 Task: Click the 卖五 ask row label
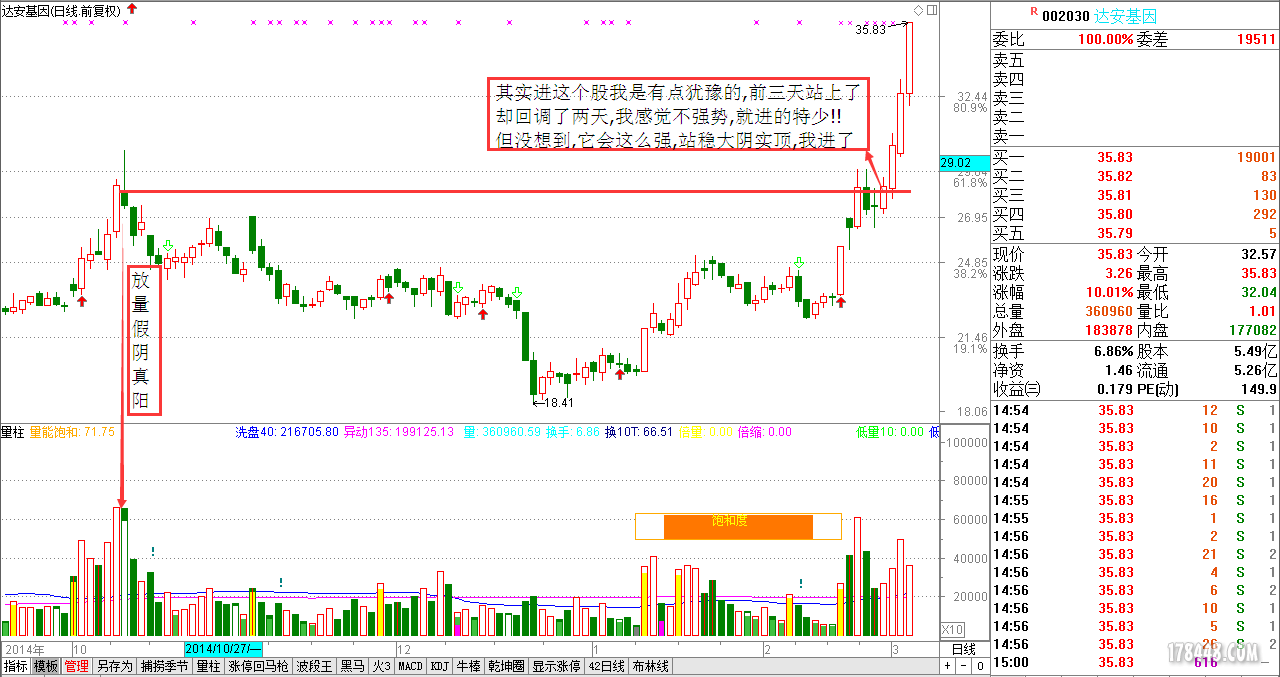coord(1009,60)
